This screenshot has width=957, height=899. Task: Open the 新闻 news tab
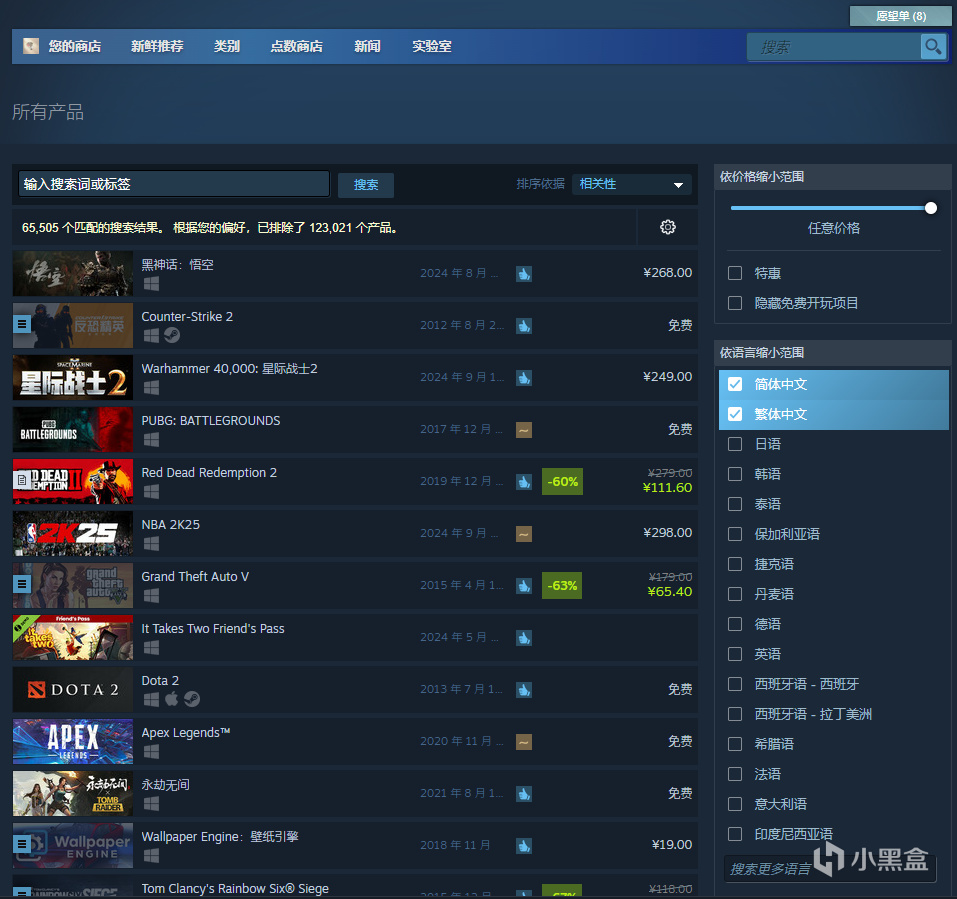[367, 46]
